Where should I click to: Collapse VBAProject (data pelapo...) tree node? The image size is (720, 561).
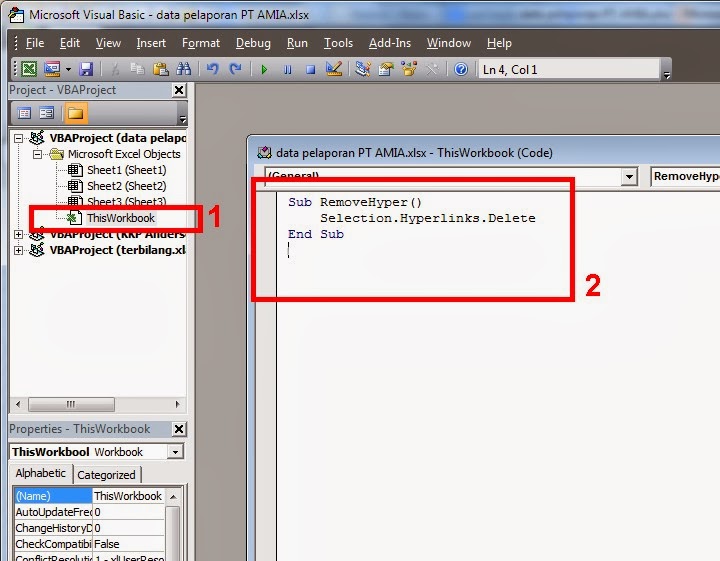point(18,138)
